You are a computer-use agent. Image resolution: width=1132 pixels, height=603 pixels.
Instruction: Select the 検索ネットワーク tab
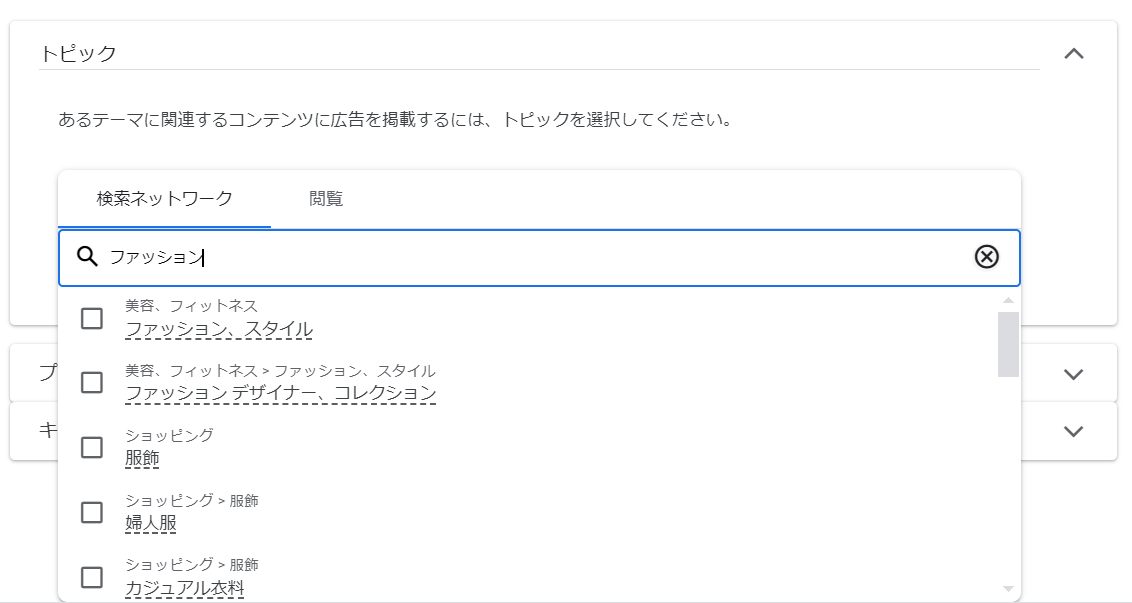[165, 199]
